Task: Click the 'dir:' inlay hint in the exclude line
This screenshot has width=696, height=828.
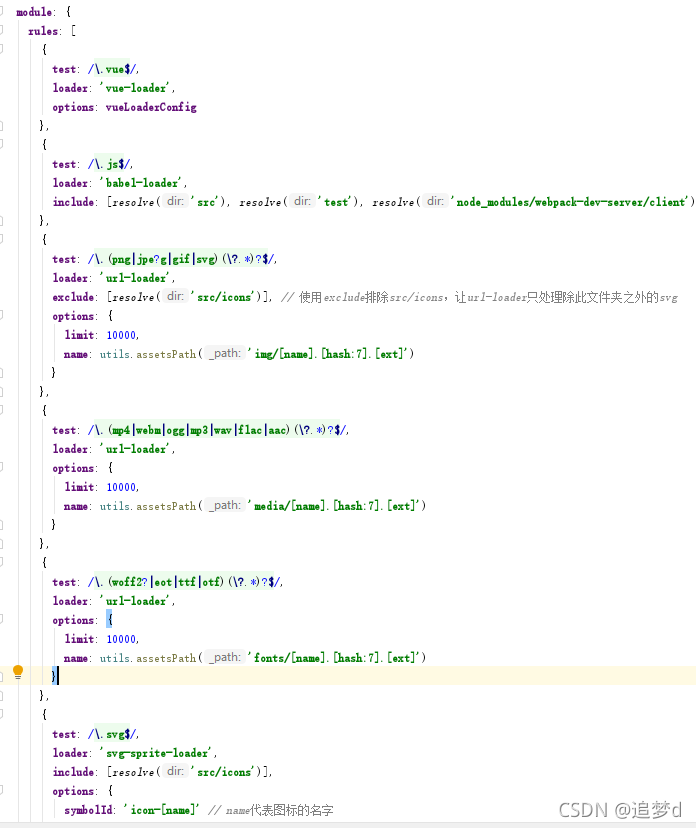Action: 175,296
